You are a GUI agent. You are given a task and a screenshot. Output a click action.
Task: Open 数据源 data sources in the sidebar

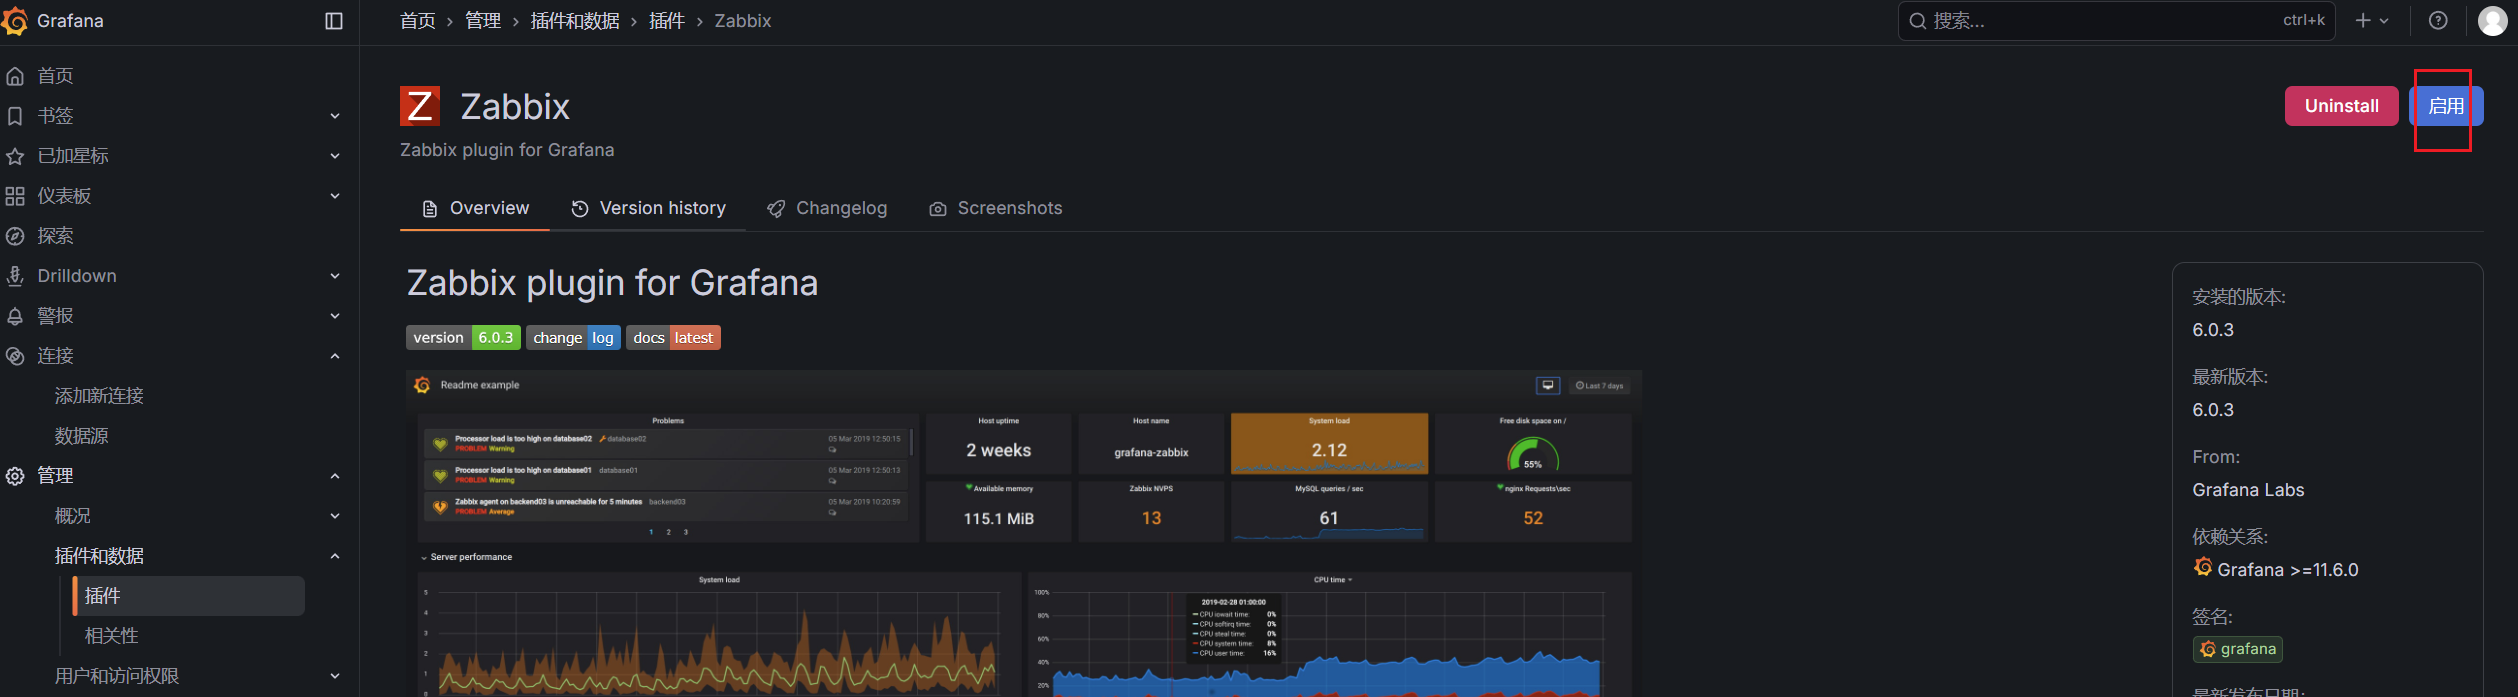tap(82, 436)
